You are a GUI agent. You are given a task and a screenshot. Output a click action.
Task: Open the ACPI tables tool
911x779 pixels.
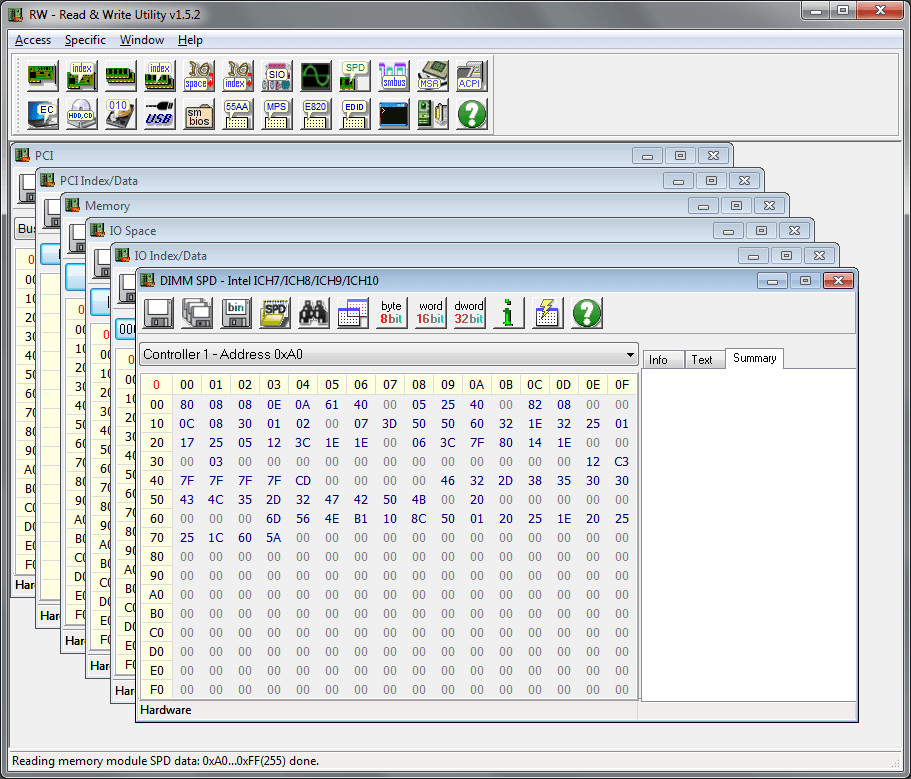point(471,76)
